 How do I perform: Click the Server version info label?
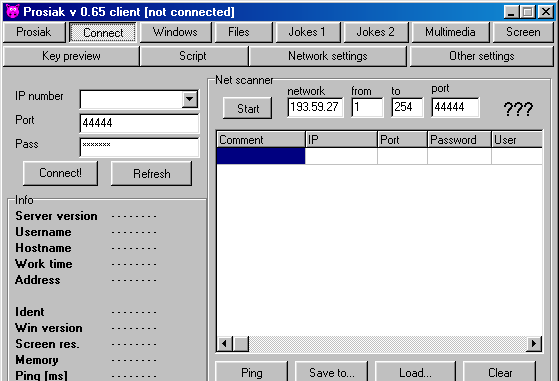(x=56, y=216)
